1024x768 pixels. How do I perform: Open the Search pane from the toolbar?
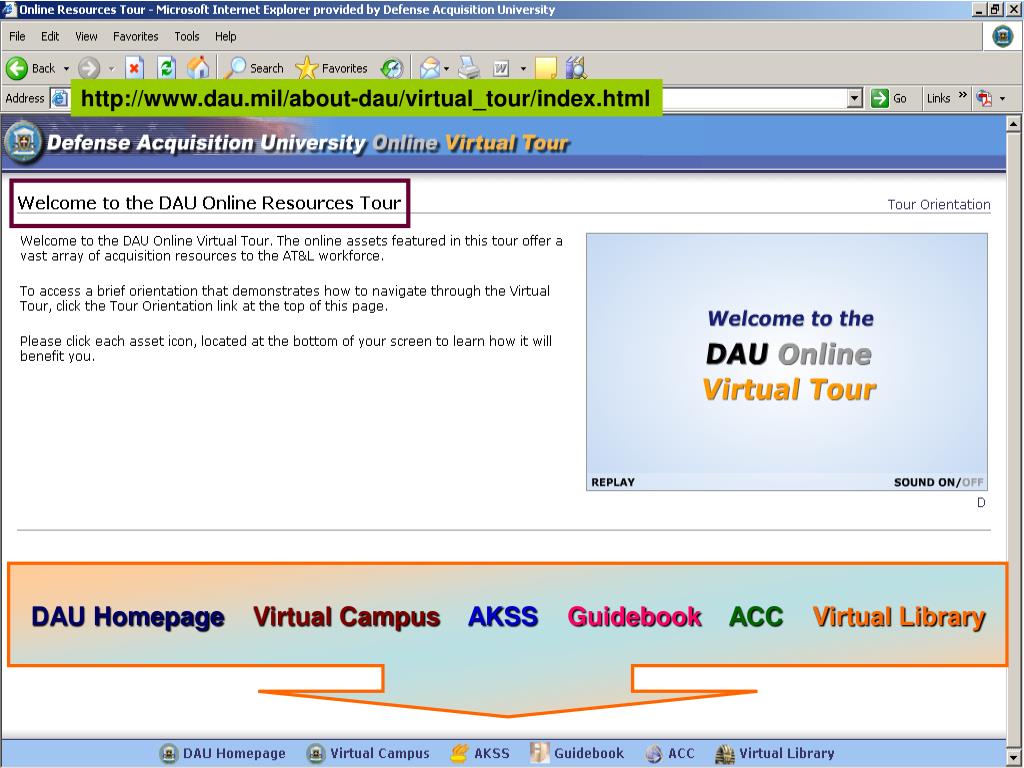pos(253,68)
